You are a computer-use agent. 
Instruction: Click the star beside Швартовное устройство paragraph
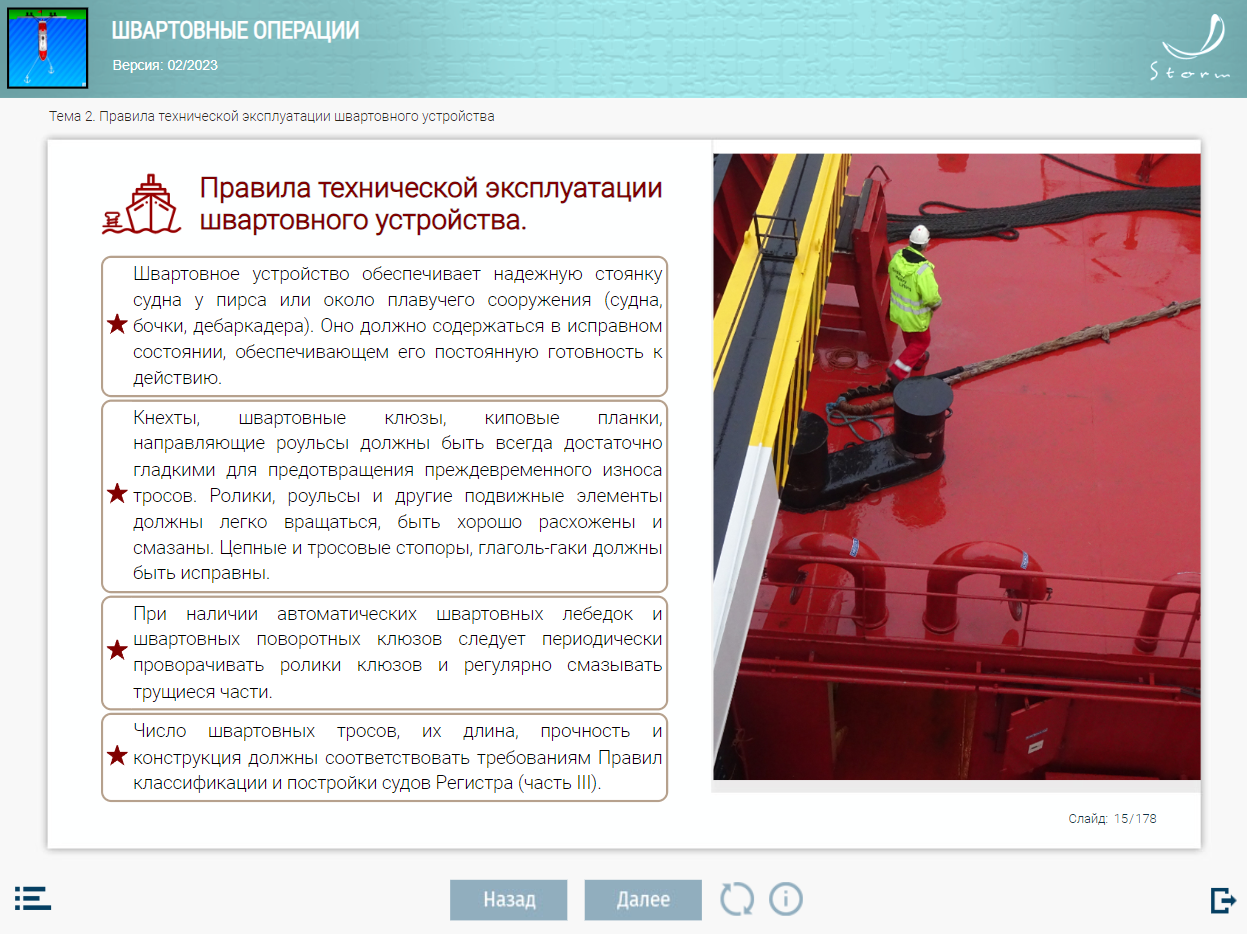tap(117, 324)
